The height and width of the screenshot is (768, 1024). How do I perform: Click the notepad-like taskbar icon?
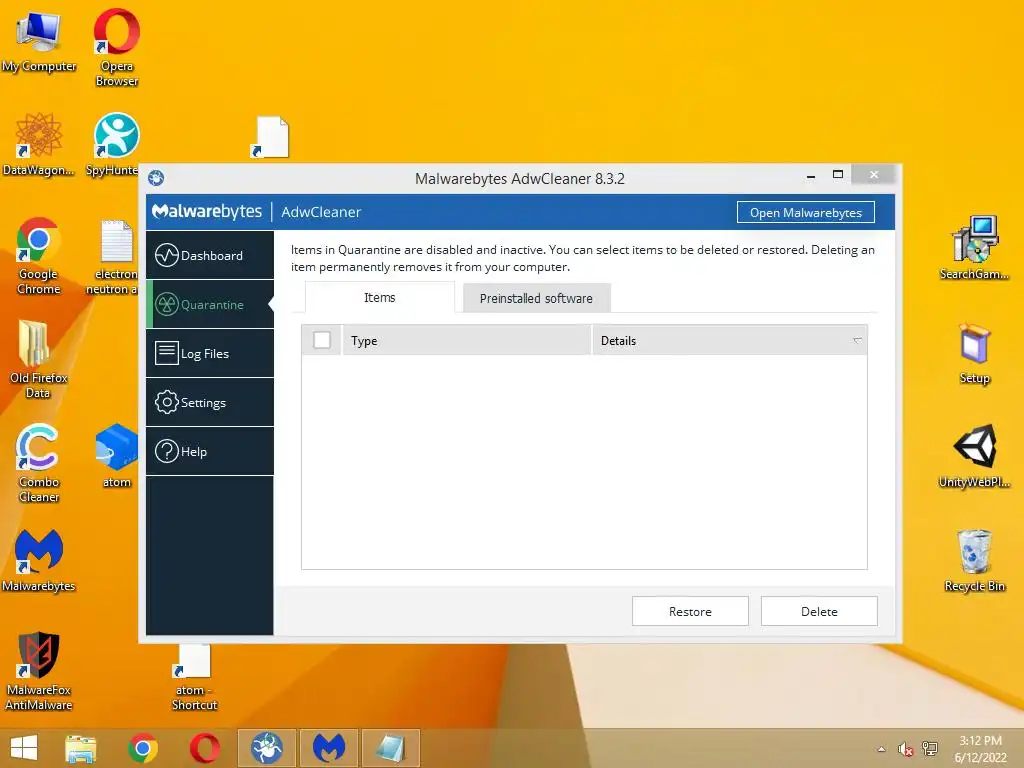coord(391,748)
